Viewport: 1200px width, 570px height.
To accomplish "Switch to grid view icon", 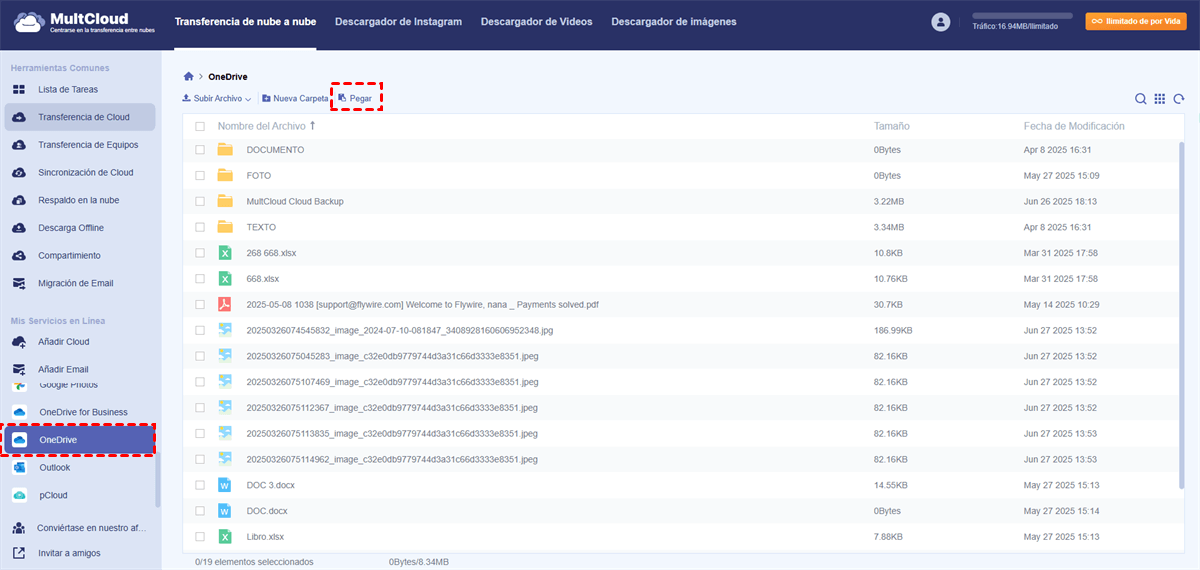I will pyautogui.click(x=1160, y=99).
